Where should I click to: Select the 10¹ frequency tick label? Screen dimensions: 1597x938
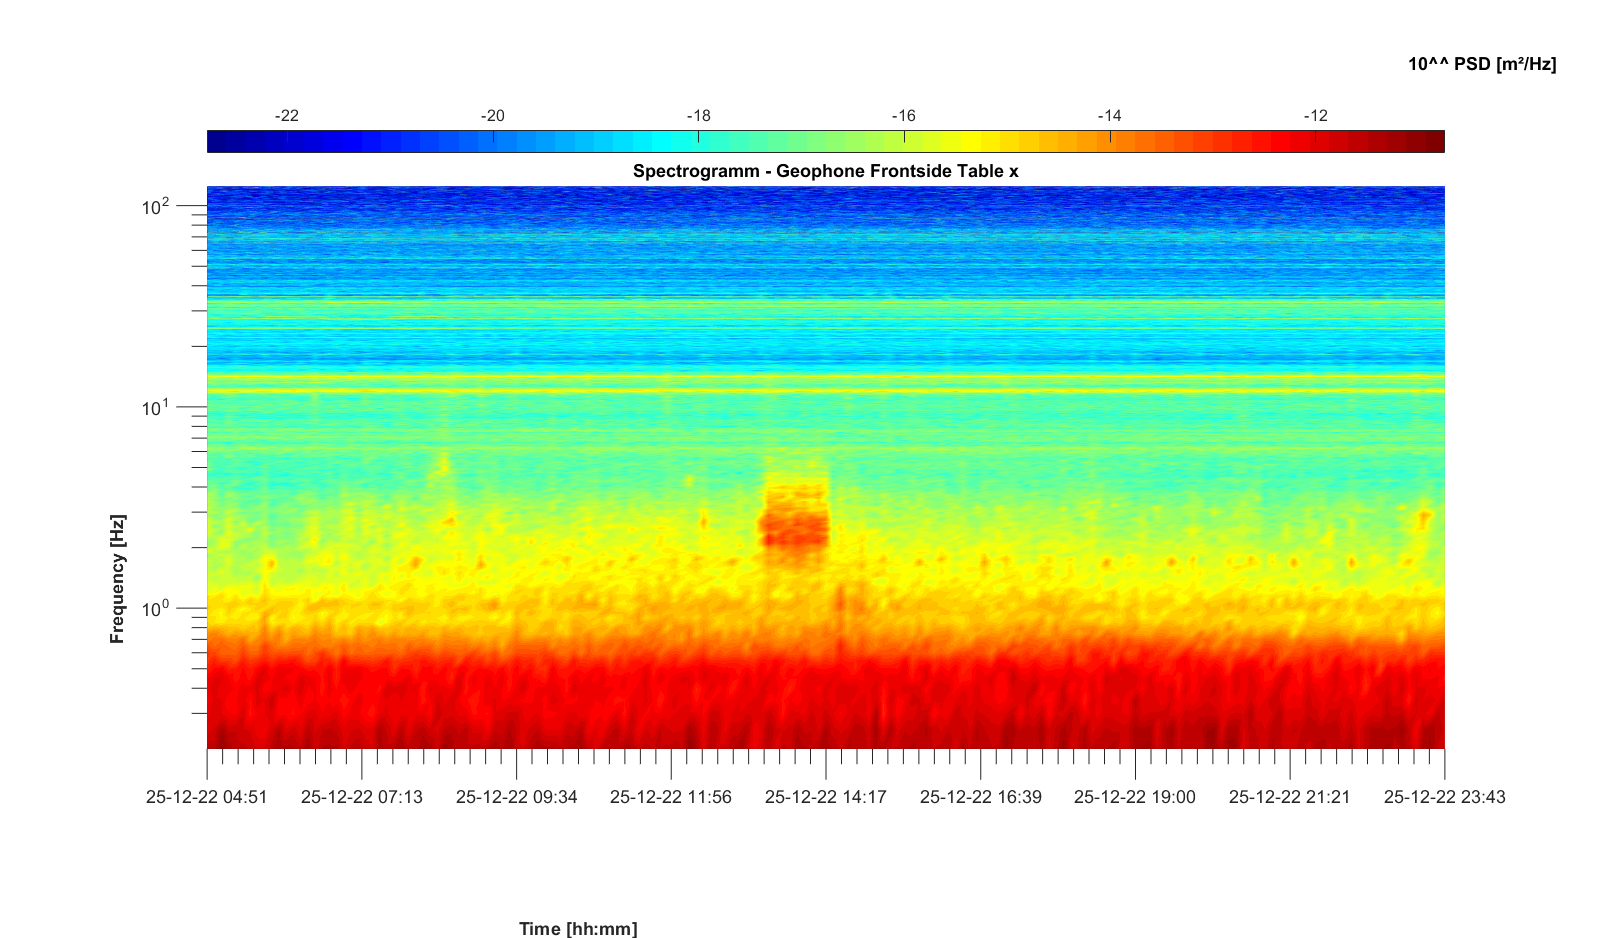pyautogui.click(x=156, y=408)
